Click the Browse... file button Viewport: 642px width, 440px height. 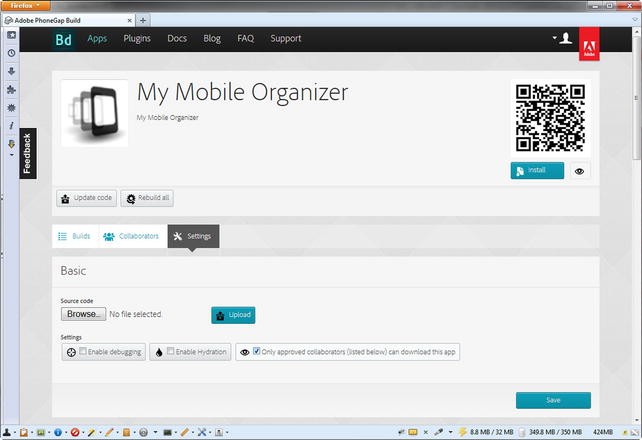click(84, 314)
